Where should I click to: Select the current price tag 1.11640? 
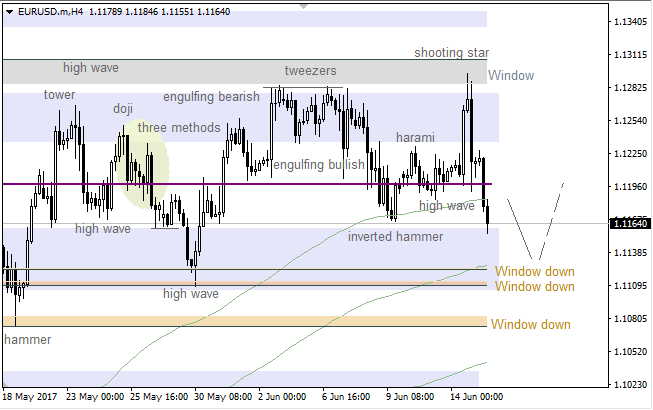coord(631,223)
